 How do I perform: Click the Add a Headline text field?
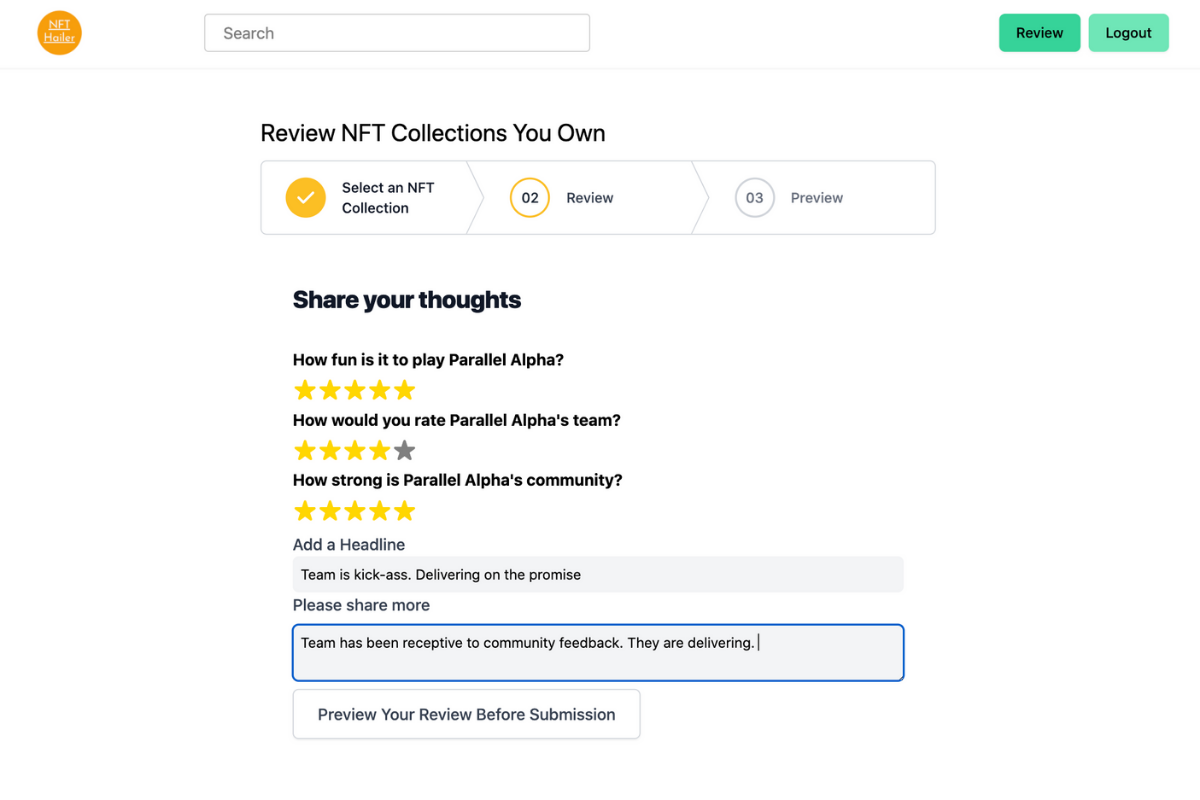(598, 575)
